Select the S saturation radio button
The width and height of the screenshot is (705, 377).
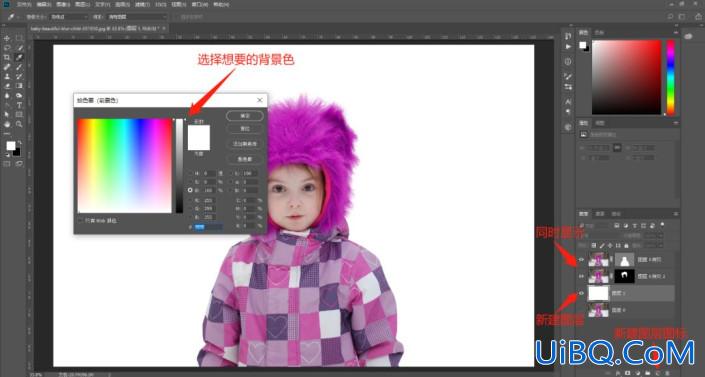pyautogui.click(x=190, y=182)
